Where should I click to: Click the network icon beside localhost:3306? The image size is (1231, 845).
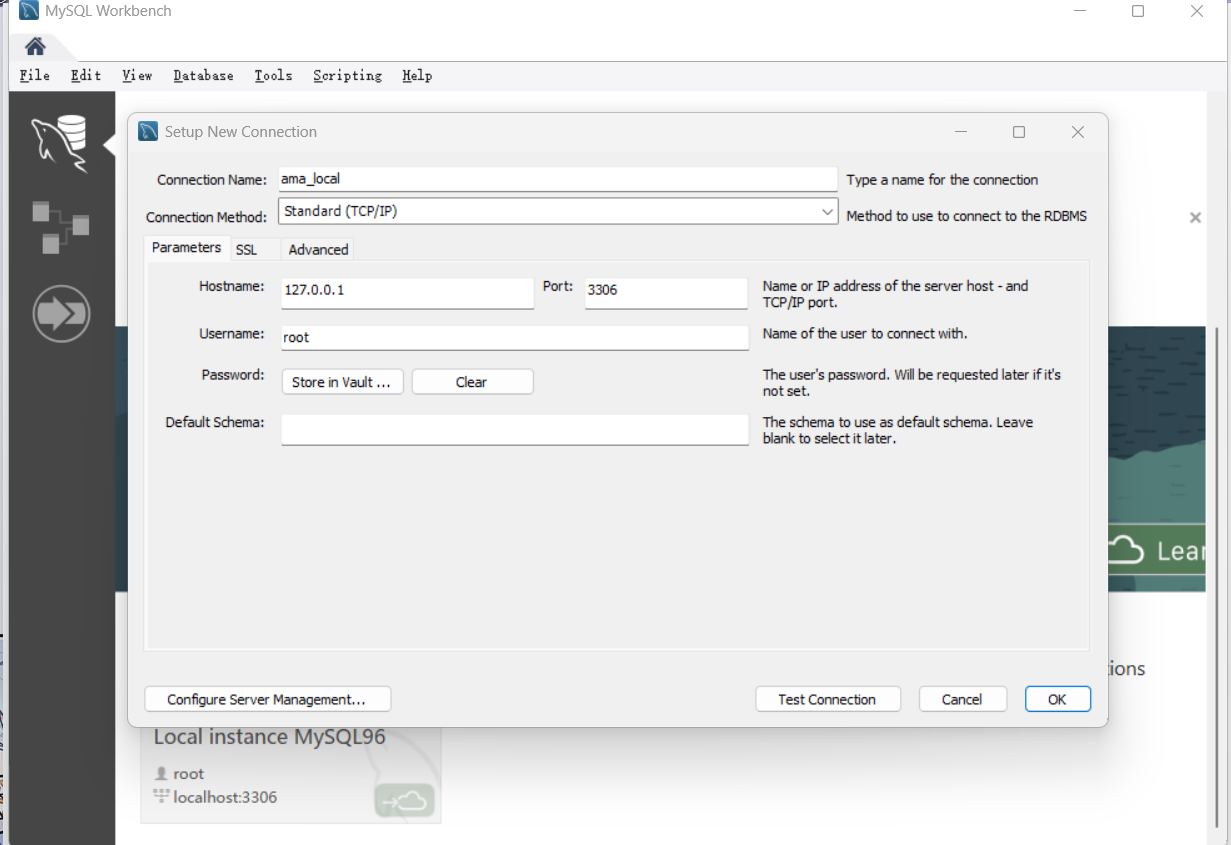click(161, 797)
